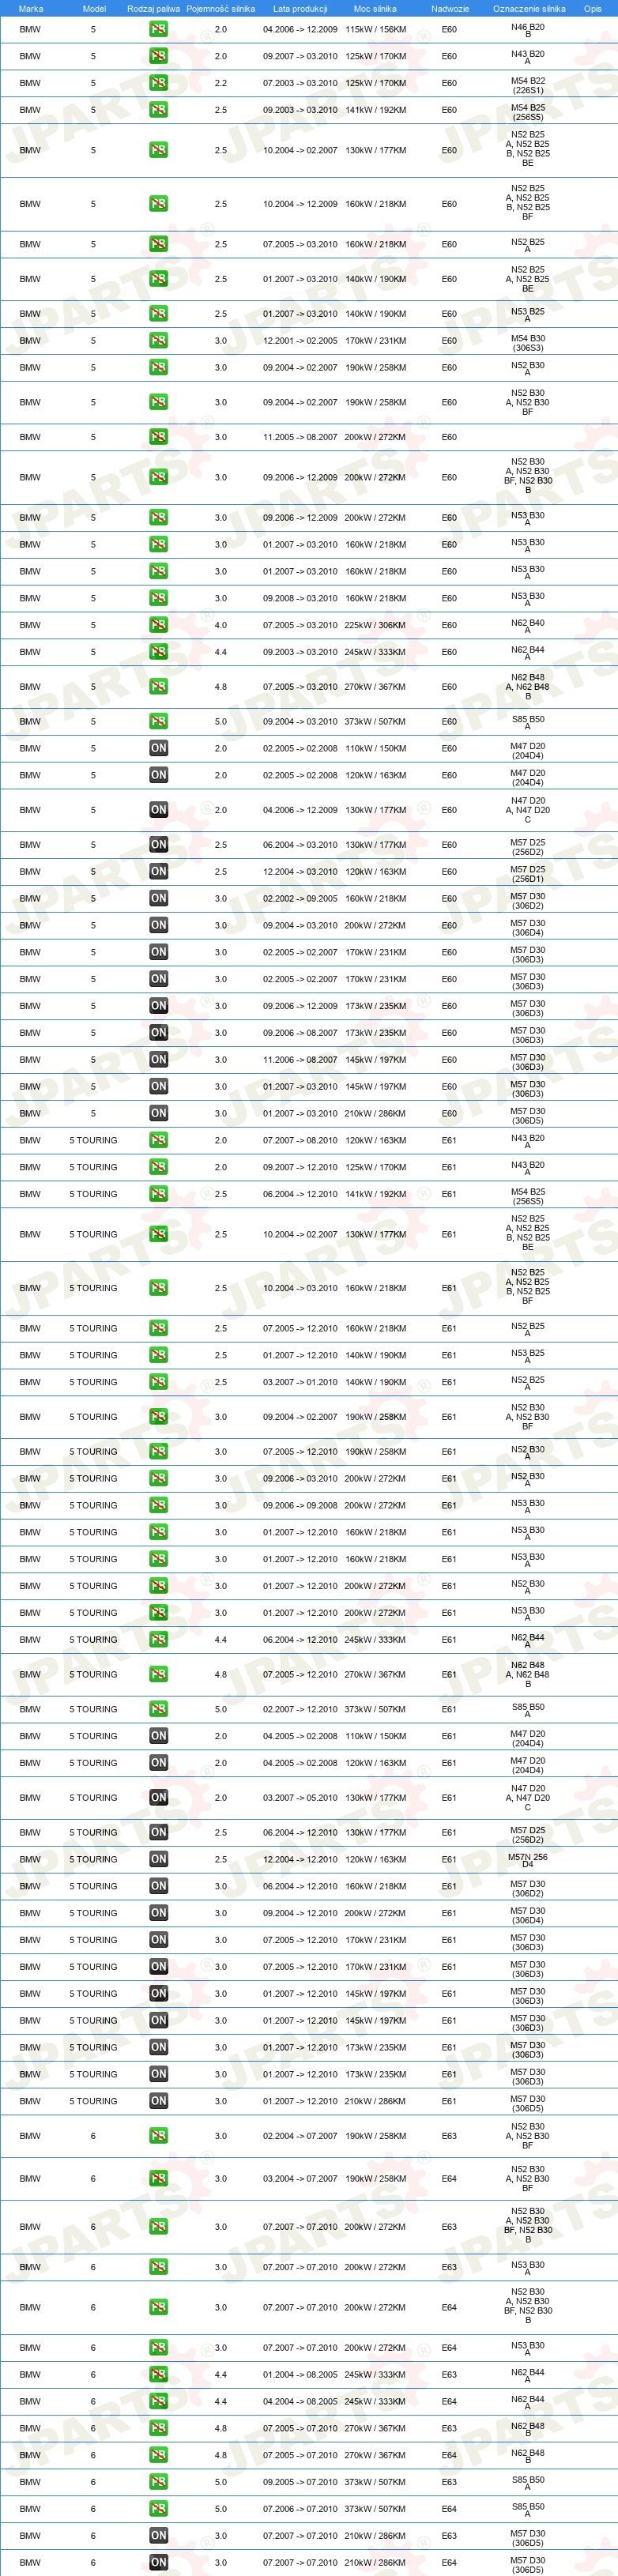The width and height of the screenshot is (618, 2576).
Task: Click petrol pump icon in the 2.2 litre row
Action: (x=158, y=83)
